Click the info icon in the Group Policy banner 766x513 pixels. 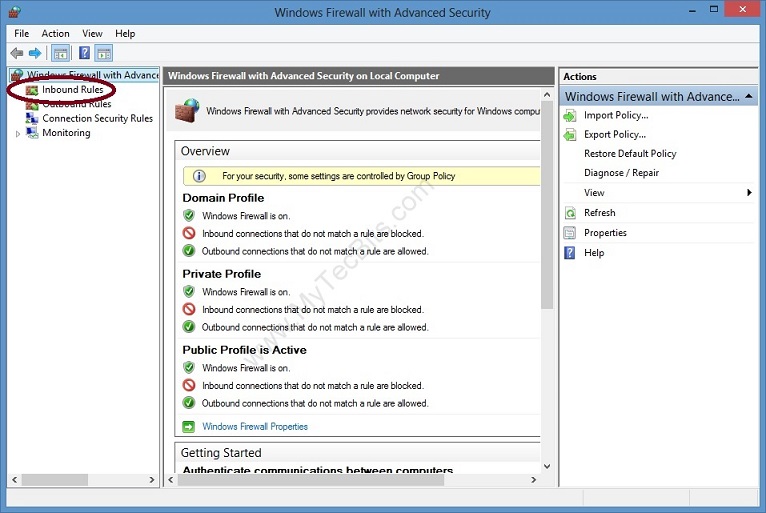click(x=199, y=176)
